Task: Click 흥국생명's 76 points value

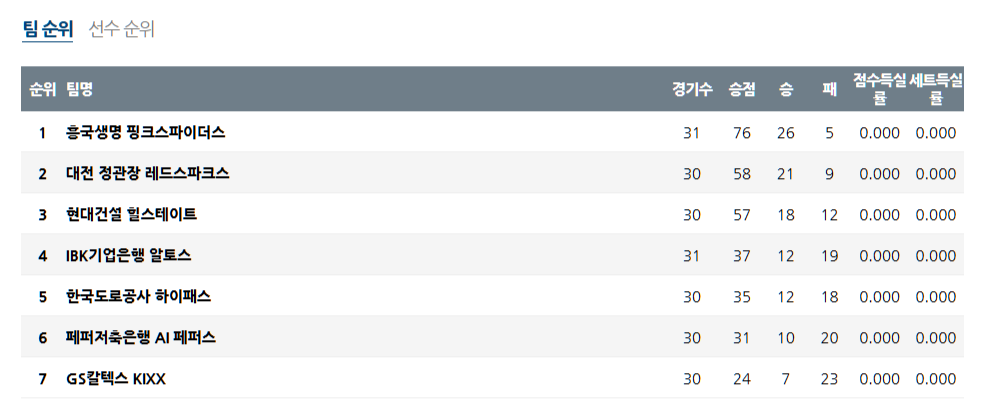Action: [741, 133]
